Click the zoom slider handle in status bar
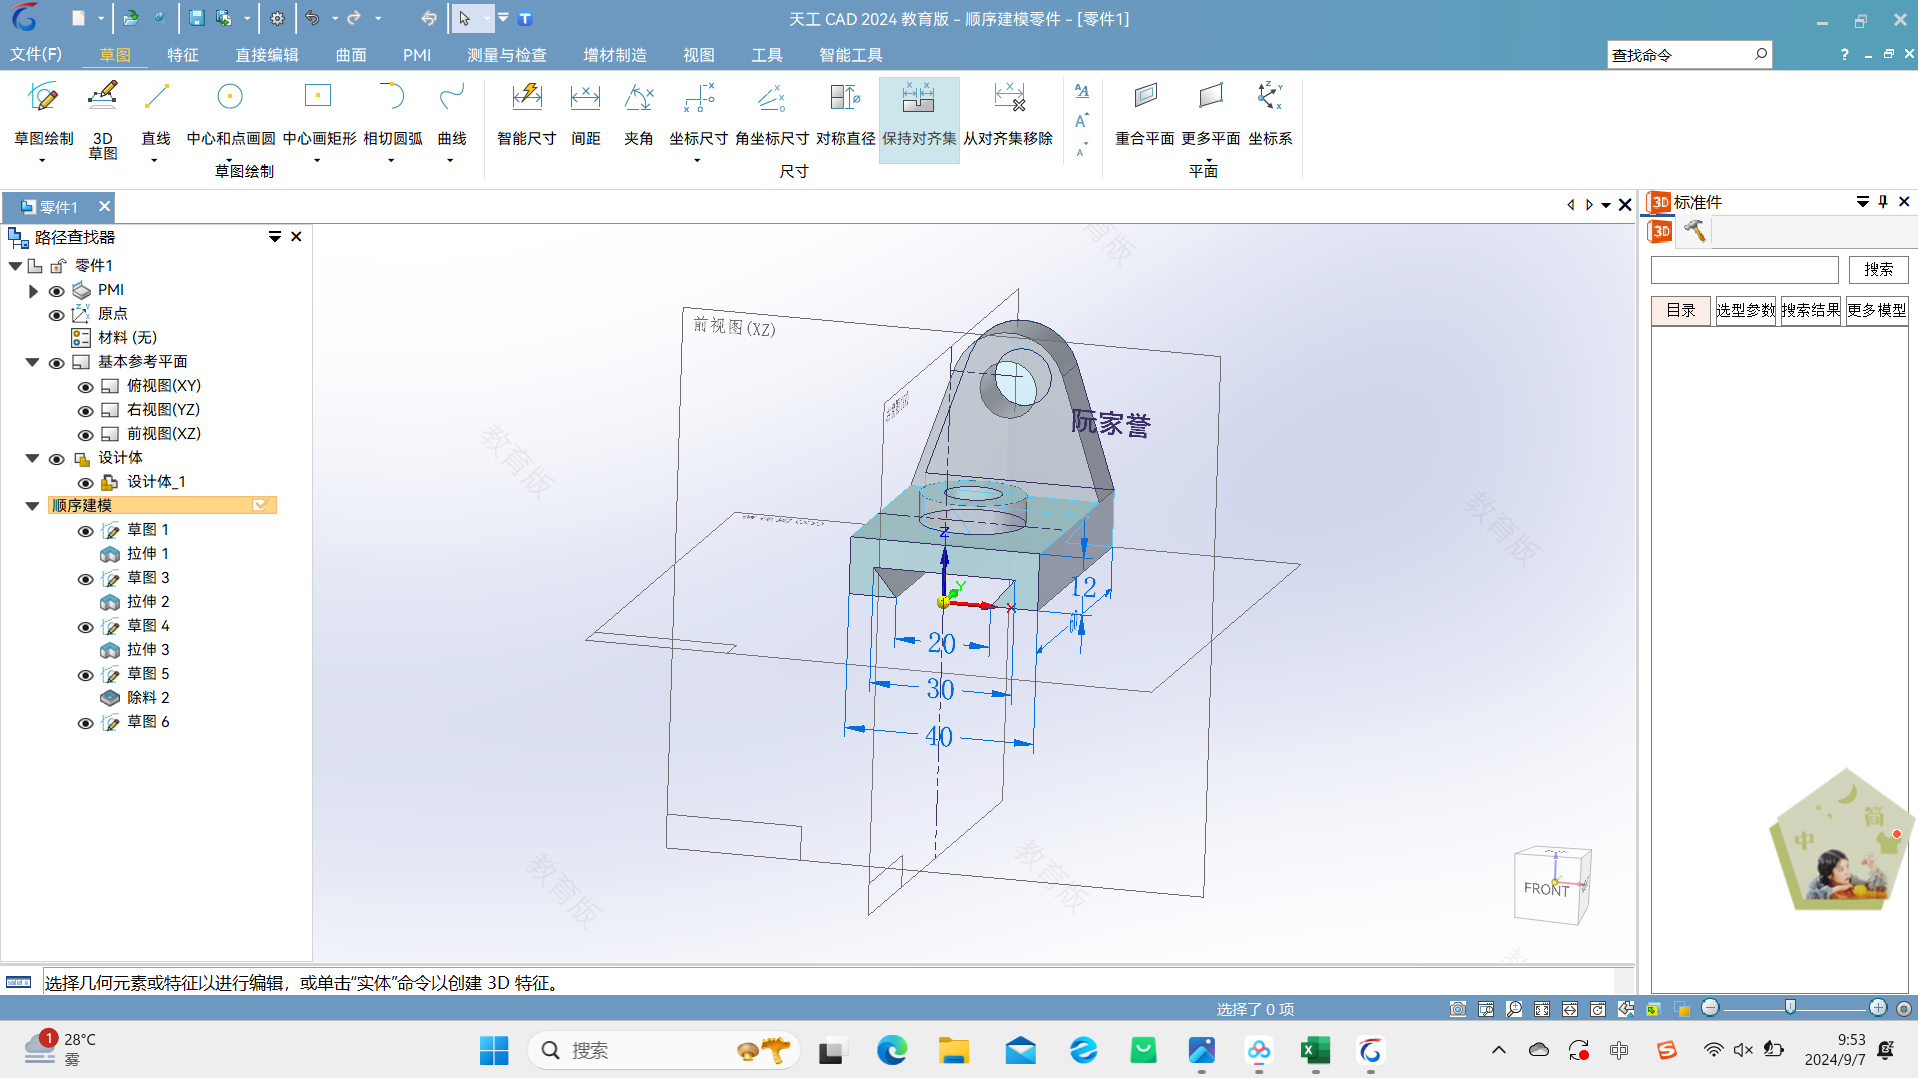The height and width of the screenshot is (1078, 1918). click(1790, 1008)
